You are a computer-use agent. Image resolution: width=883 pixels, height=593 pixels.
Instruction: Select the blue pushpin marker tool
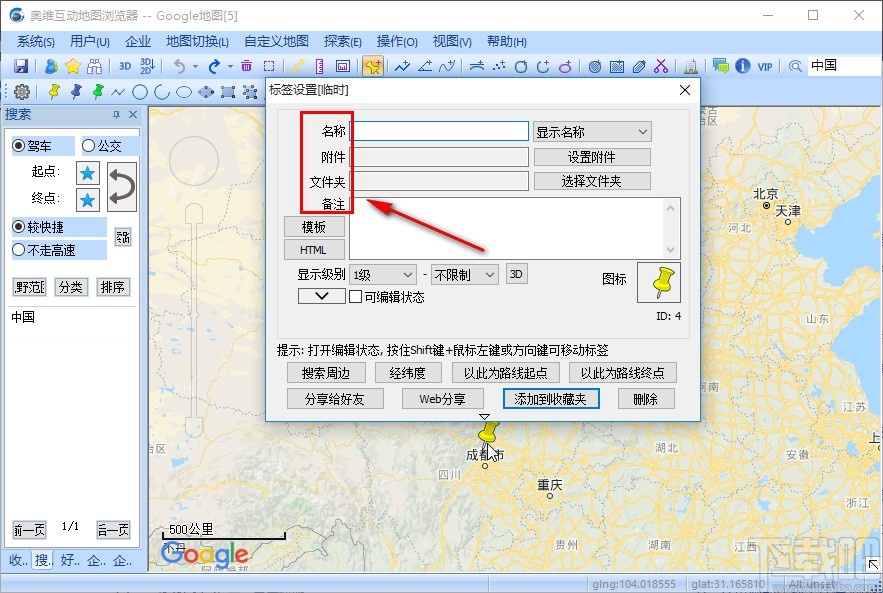pos(76,91)
